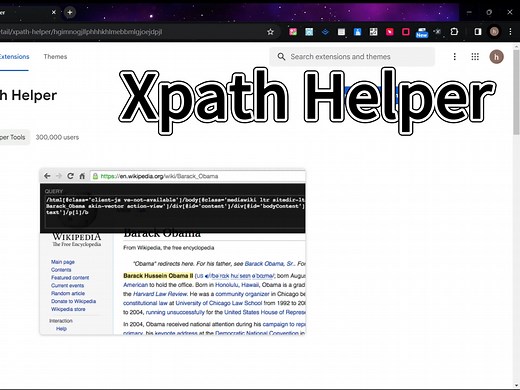520x390 pixels.
Task: Open Chrome's three-dot customize menu
Action: pyautogui.click(x=510, y=32)
